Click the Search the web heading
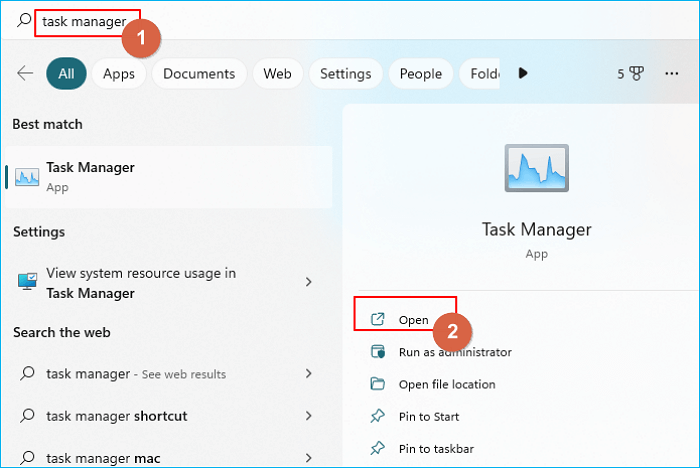 pyautogui.click(x=62, y=333)
